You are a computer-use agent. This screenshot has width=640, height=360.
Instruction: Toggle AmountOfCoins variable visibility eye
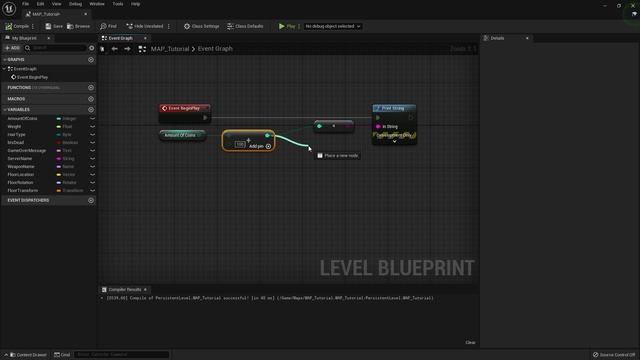pos(92,119)
